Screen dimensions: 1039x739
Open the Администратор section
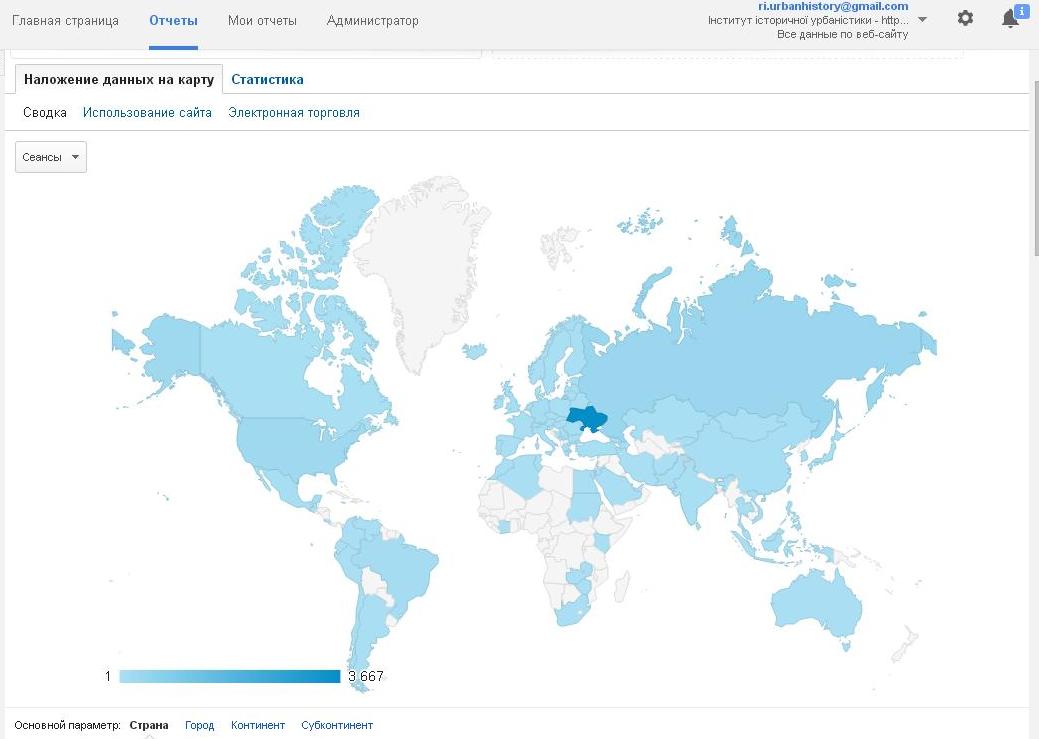[x=372, y=21]
